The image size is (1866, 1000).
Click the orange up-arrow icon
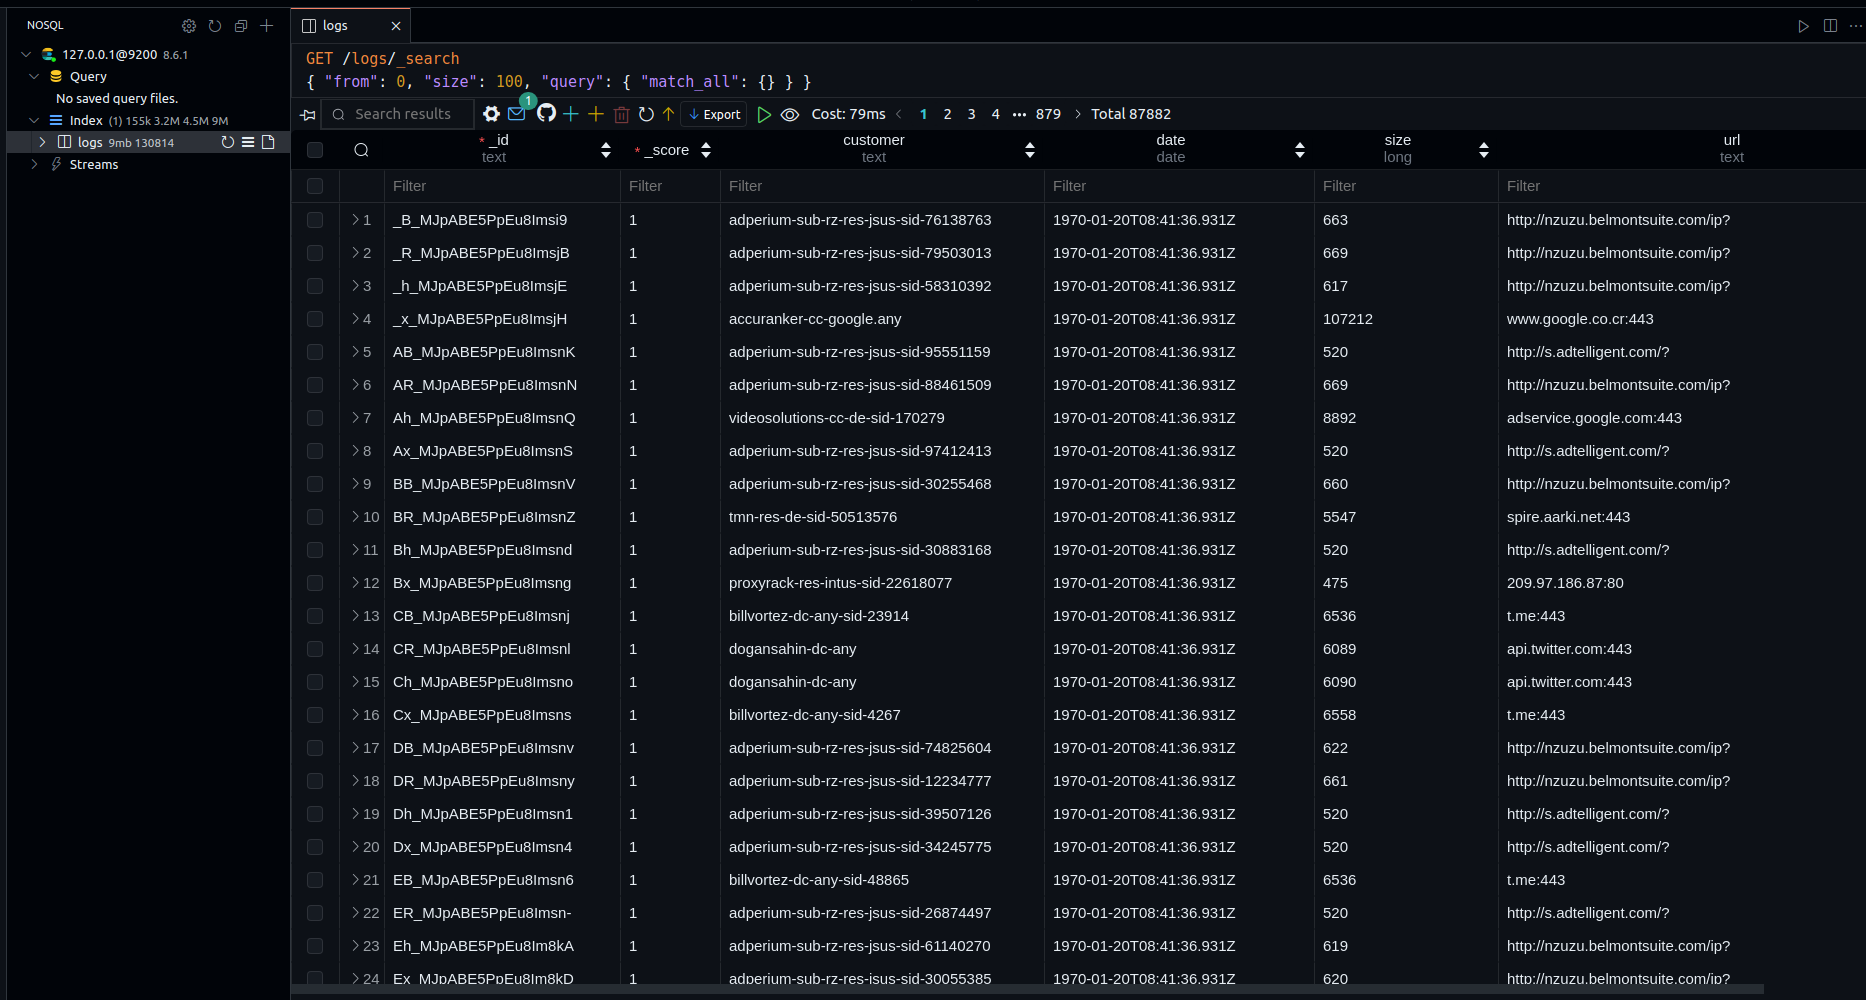click(x=668, y=114)
